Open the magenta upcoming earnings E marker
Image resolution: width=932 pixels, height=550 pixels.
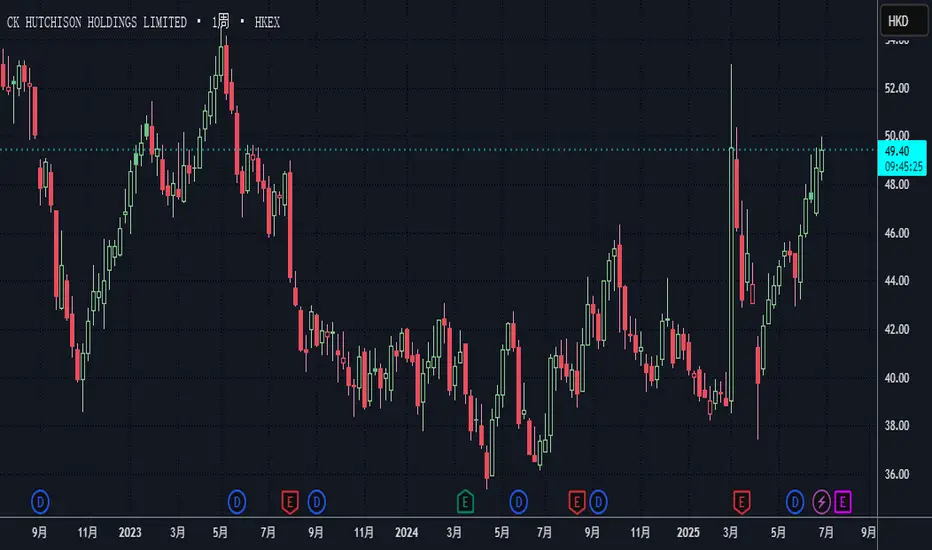(842, 502)
